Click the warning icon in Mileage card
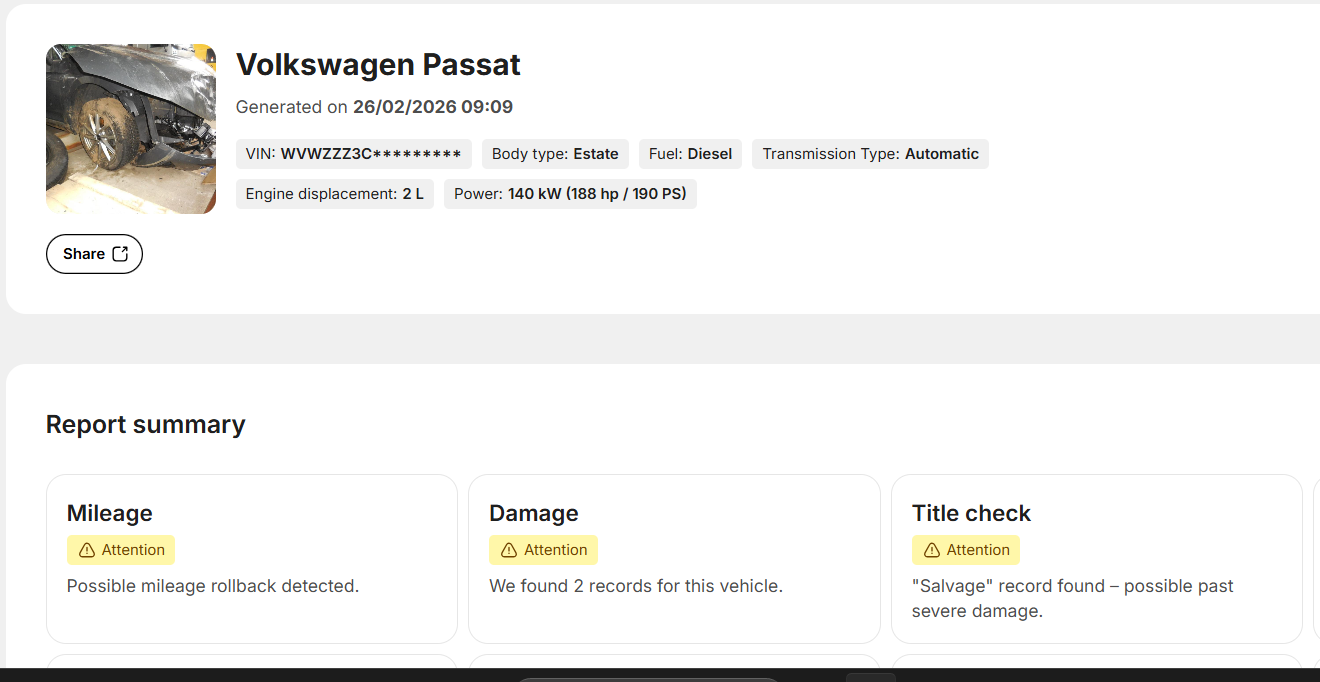The width and height of the screenshot is (1320, 682). [87, 550]
